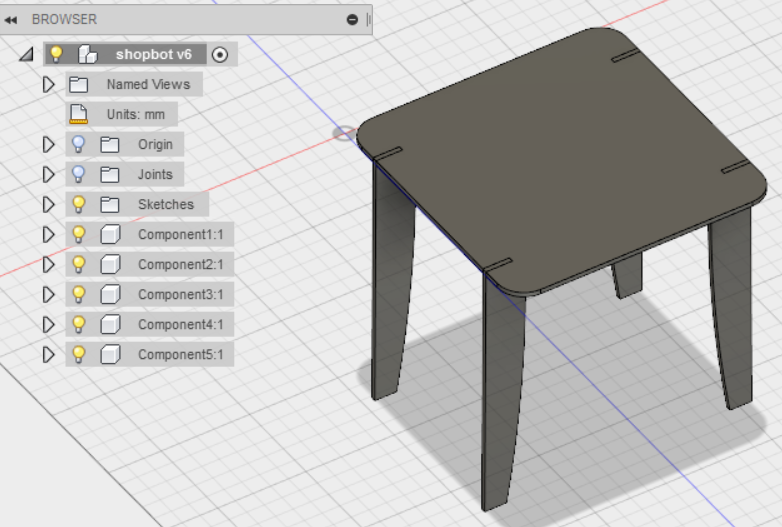Expand Component5:1 node
782x527 pixels.
click(48, 354)
